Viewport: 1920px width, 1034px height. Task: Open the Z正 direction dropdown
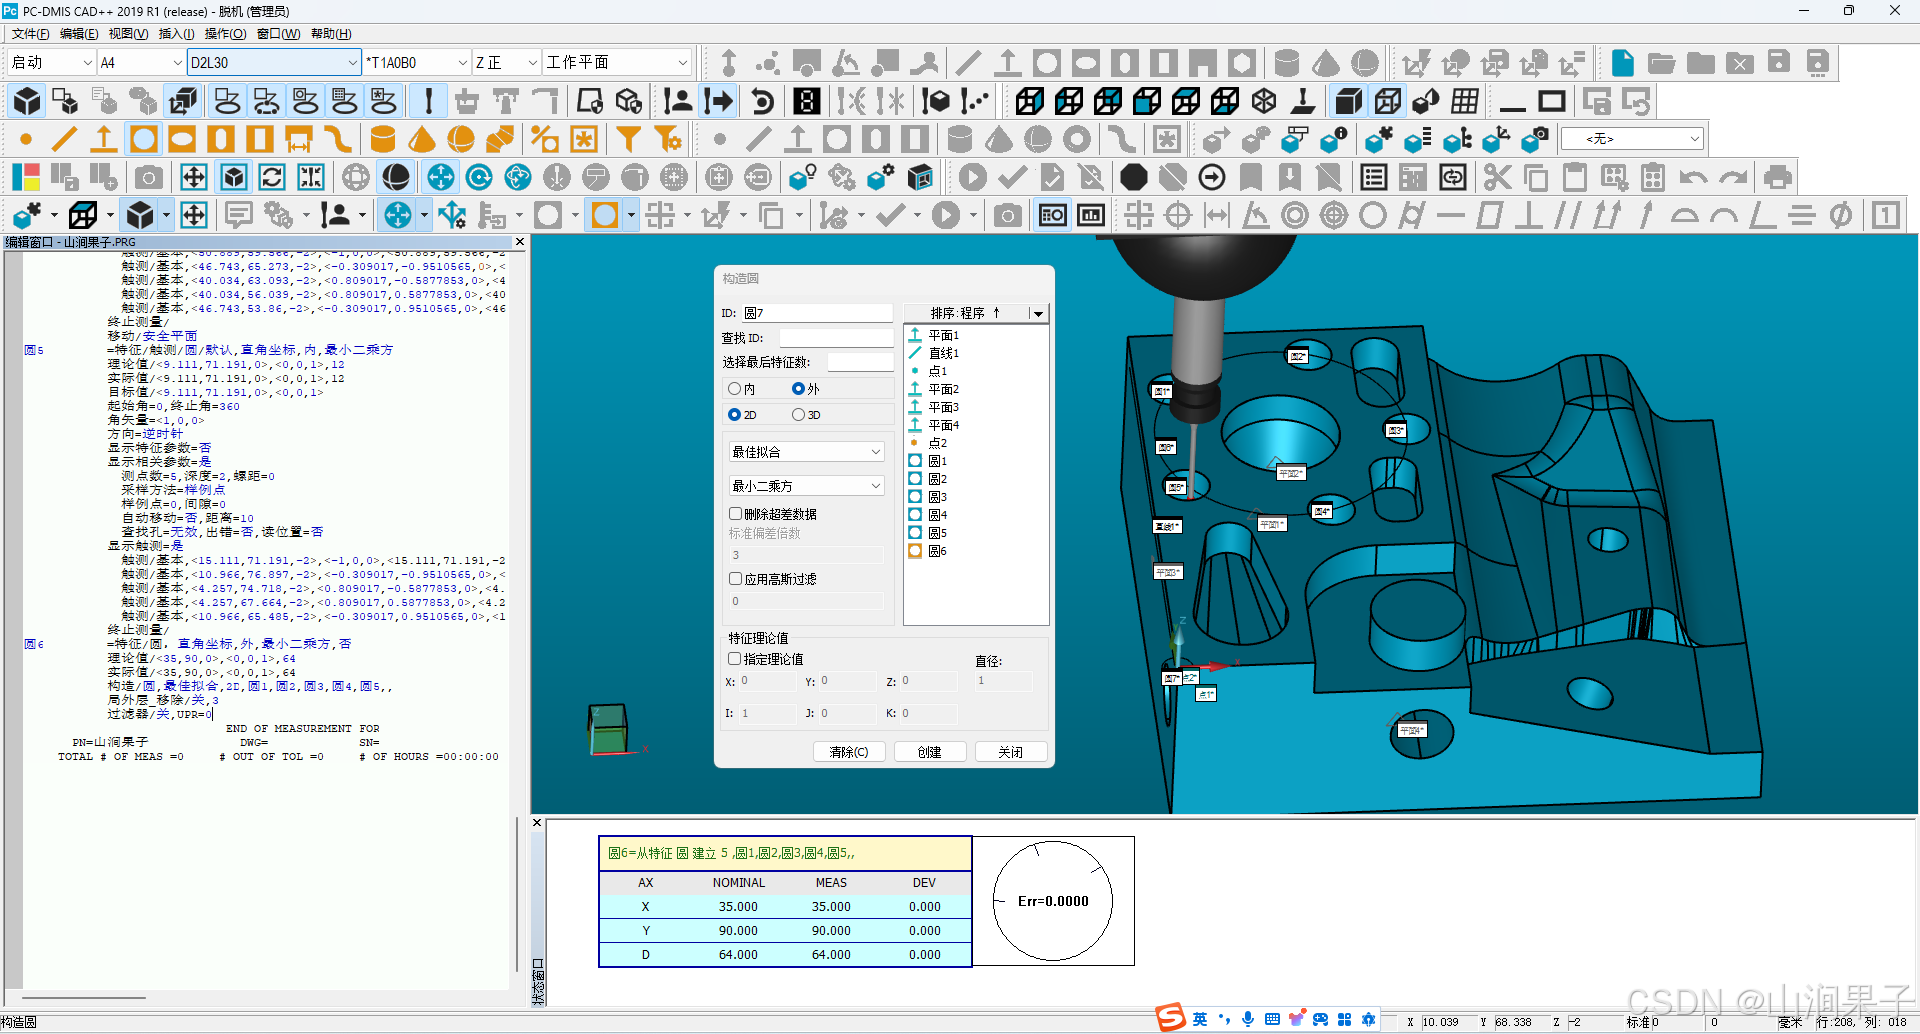pos(506,62)
